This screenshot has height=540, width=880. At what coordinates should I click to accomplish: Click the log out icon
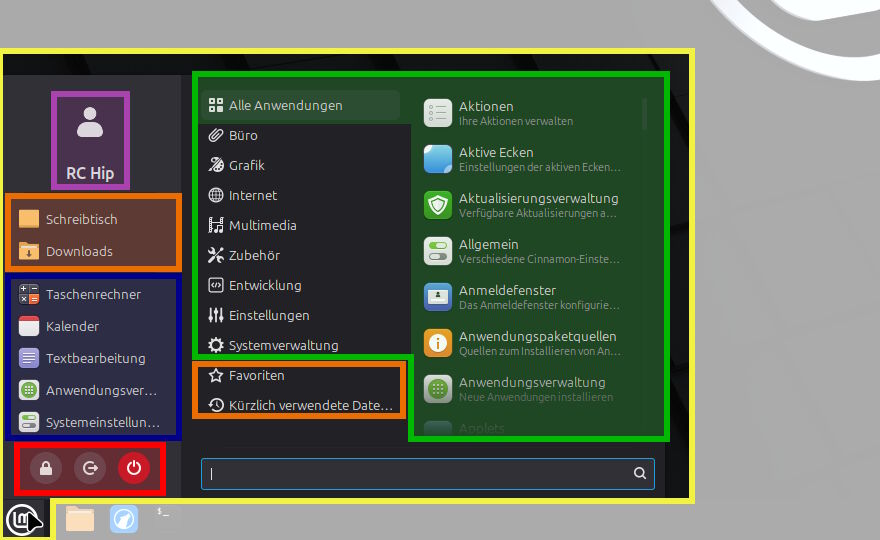pos(90,468)
